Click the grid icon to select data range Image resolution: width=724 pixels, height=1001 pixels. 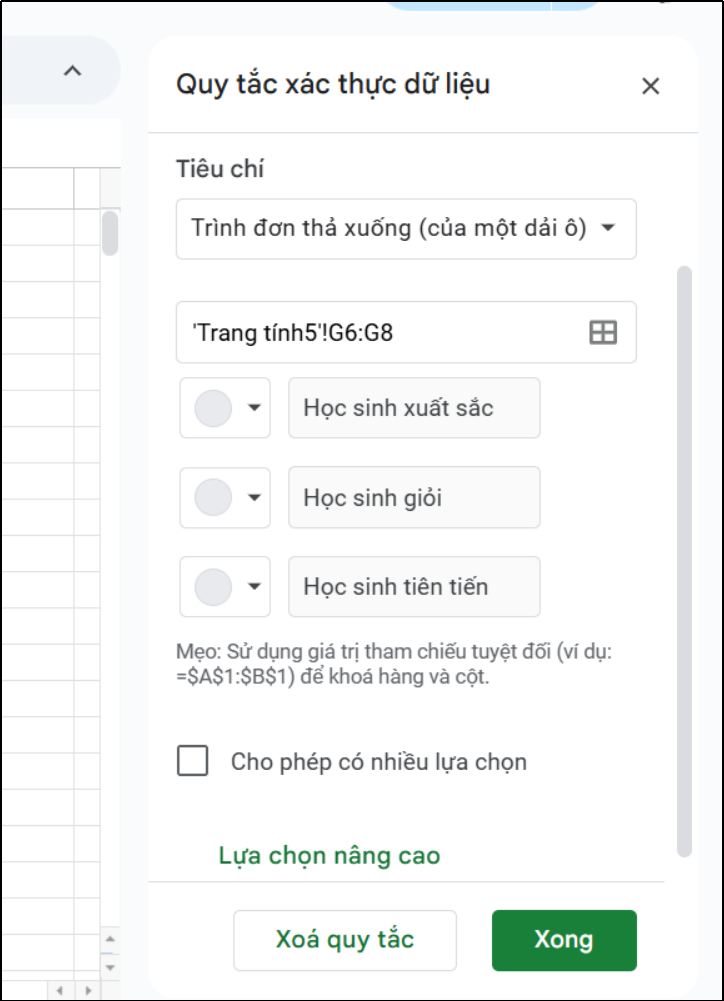[604, 332]
